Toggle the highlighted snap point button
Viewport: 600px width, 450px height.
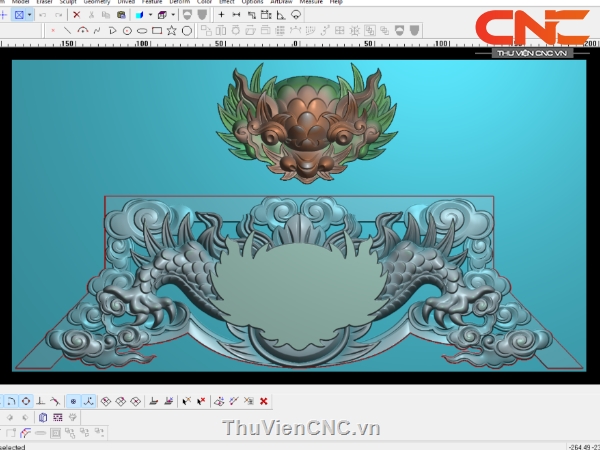point(72,401)
